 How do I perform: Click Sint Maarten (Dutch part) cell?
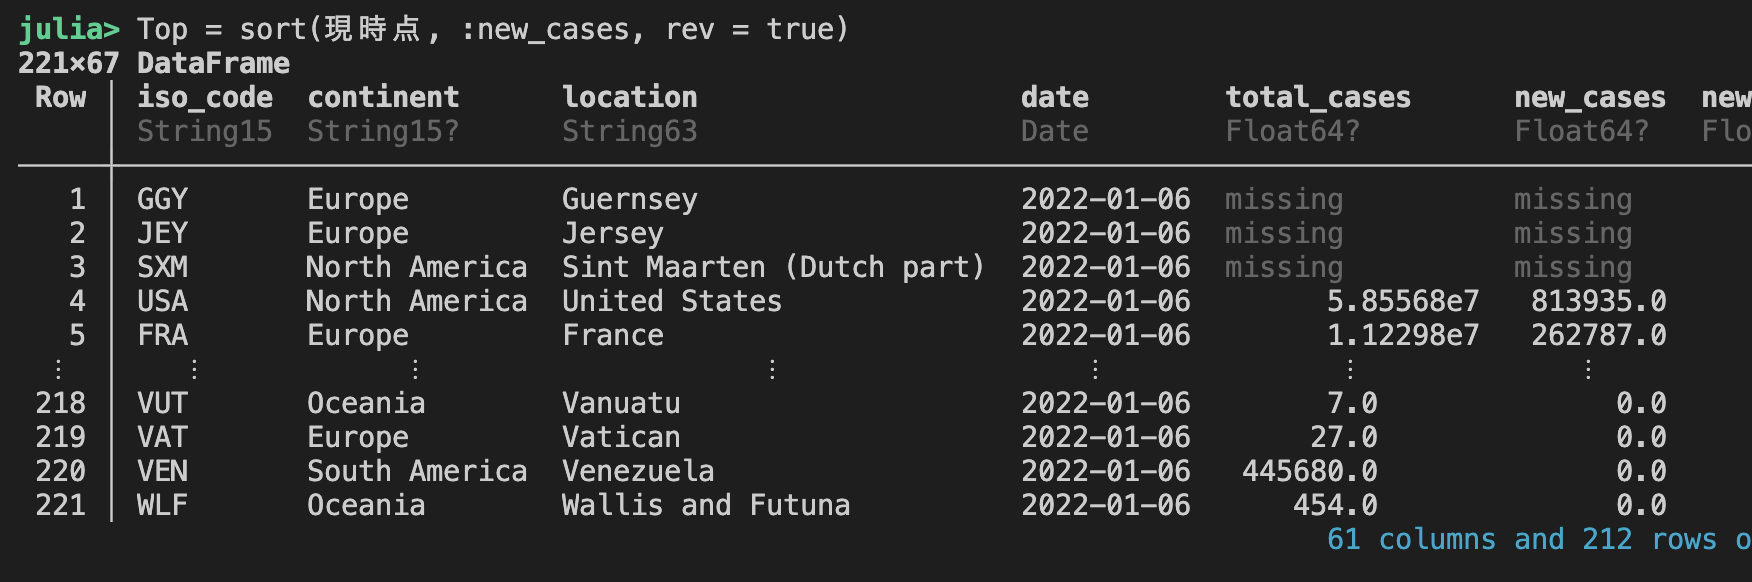(x=773, y=267)
